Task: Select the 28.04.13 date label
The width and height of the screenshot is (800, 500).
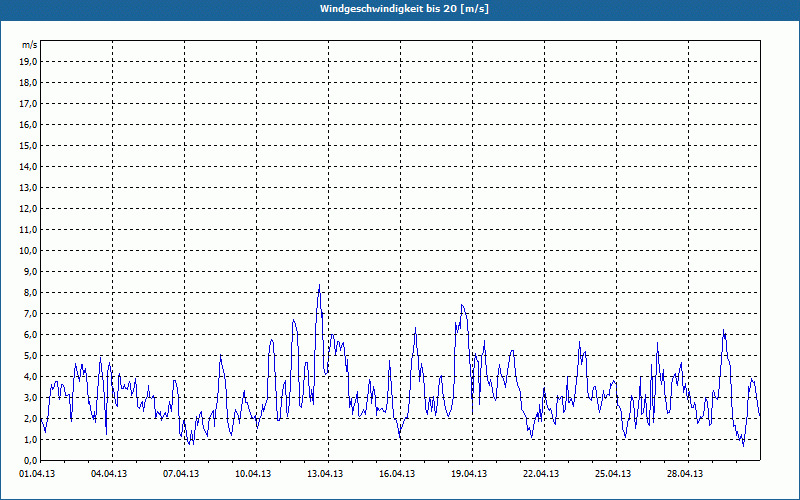Action: (x=685, y=474)
